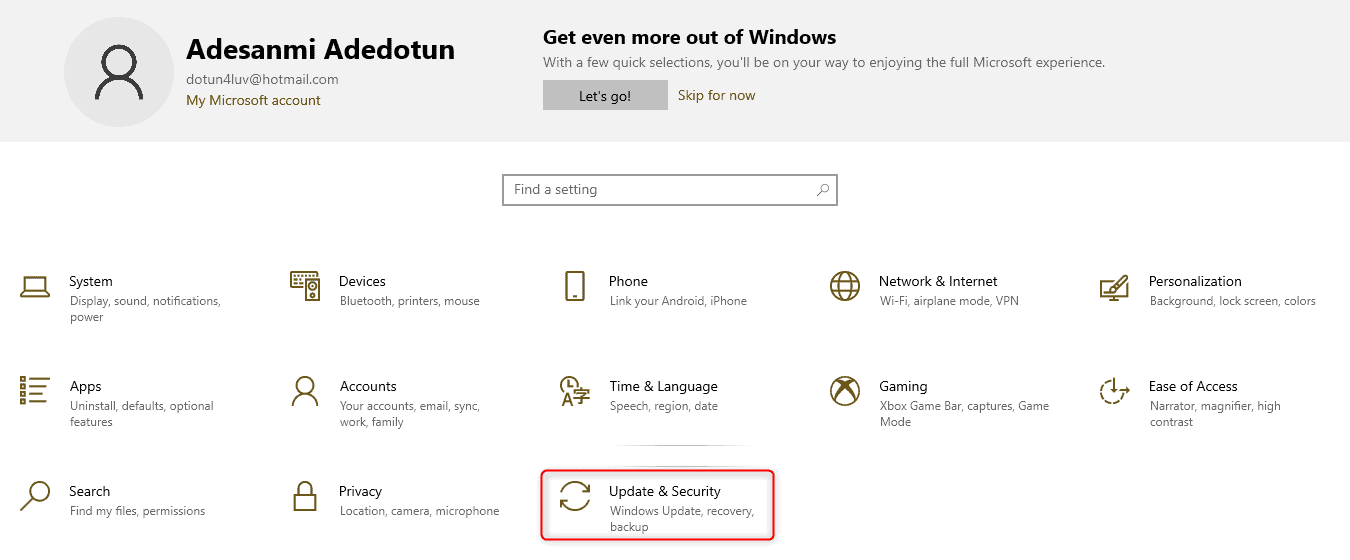1350x560 pixels.
Task: Click 'Windows Update, recovery, backup' description
Action: click(682, 519)
